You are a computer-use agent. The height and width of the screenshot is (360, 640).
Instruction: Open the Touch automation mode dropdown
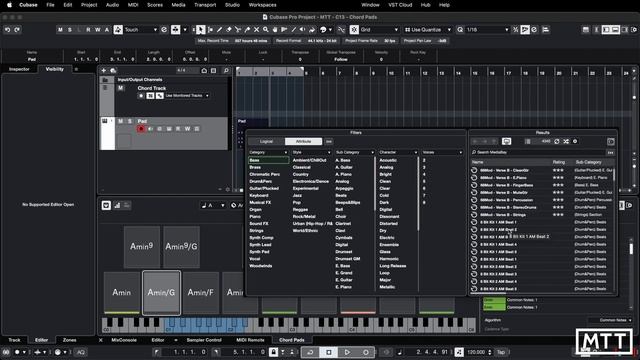coord(140,30)
